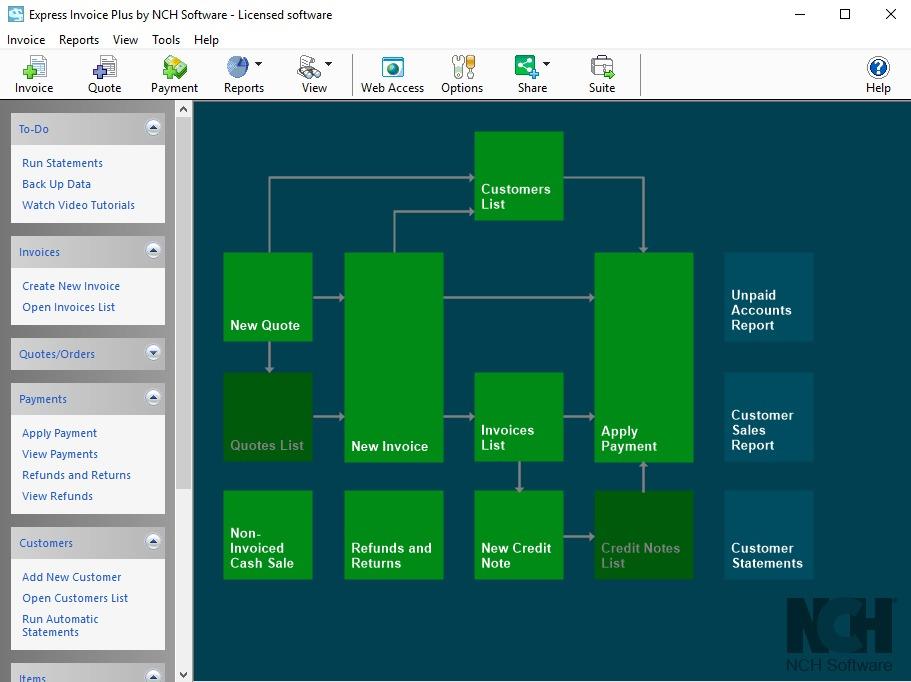Collapse the Payments sidebar panel
The width and height of the screenshot is (911, 682).
coord(153,398)
